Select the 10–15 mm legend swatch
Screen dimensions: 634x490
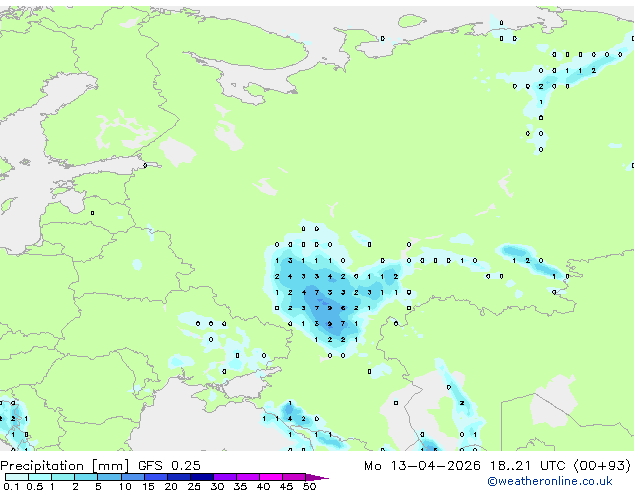point(133,477)
